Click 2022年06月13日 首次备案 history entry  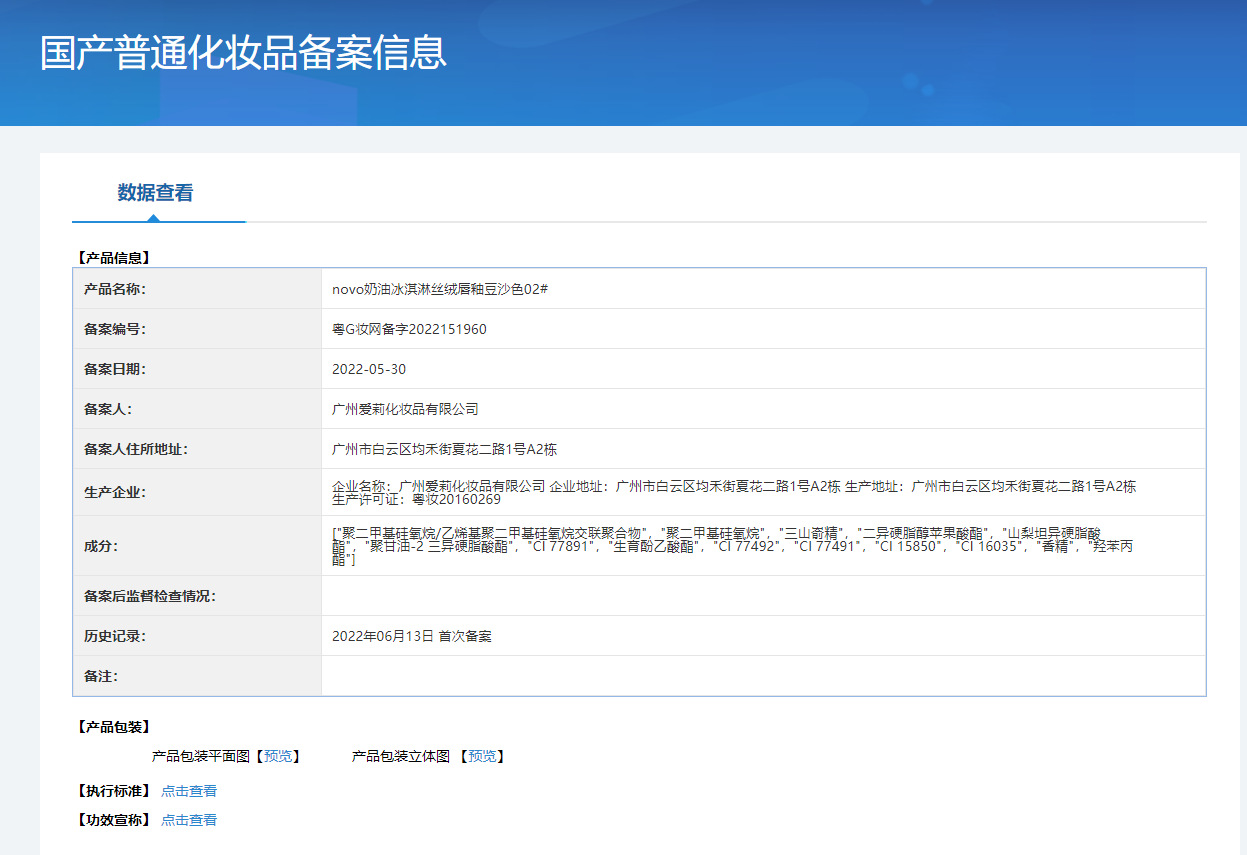point(411,636)
